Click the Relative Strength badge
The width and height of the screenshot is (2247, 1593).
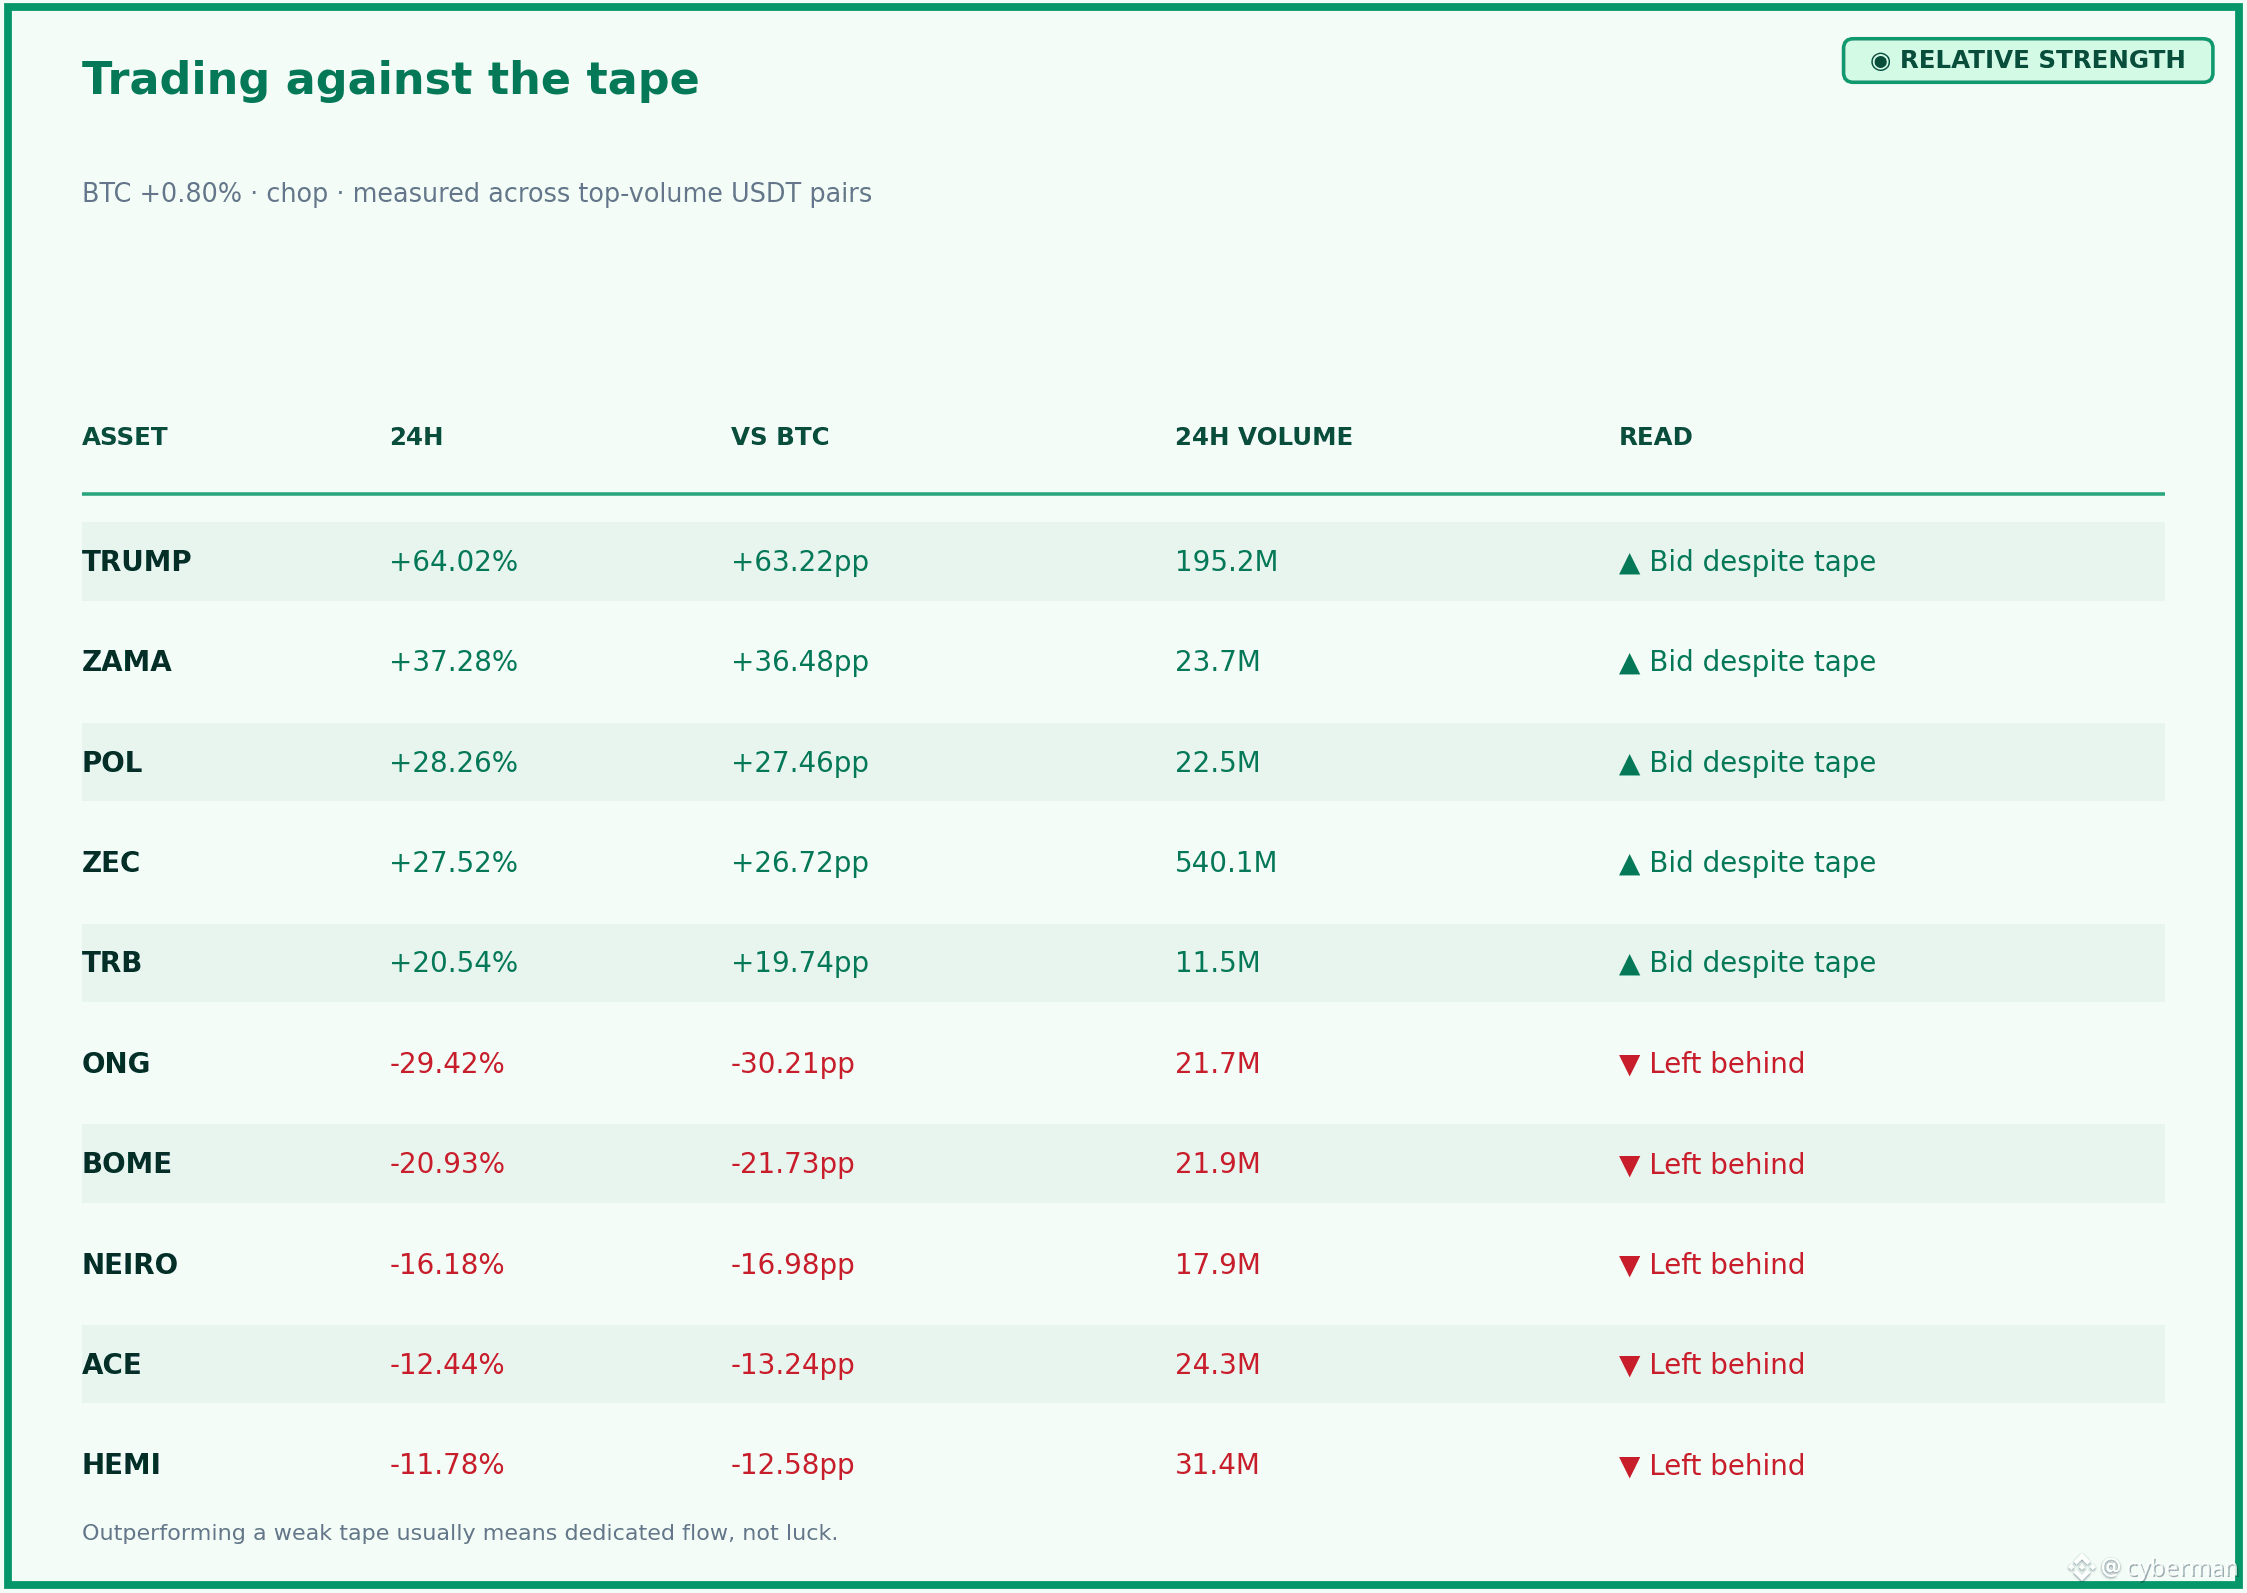[x=2027, y=61]
